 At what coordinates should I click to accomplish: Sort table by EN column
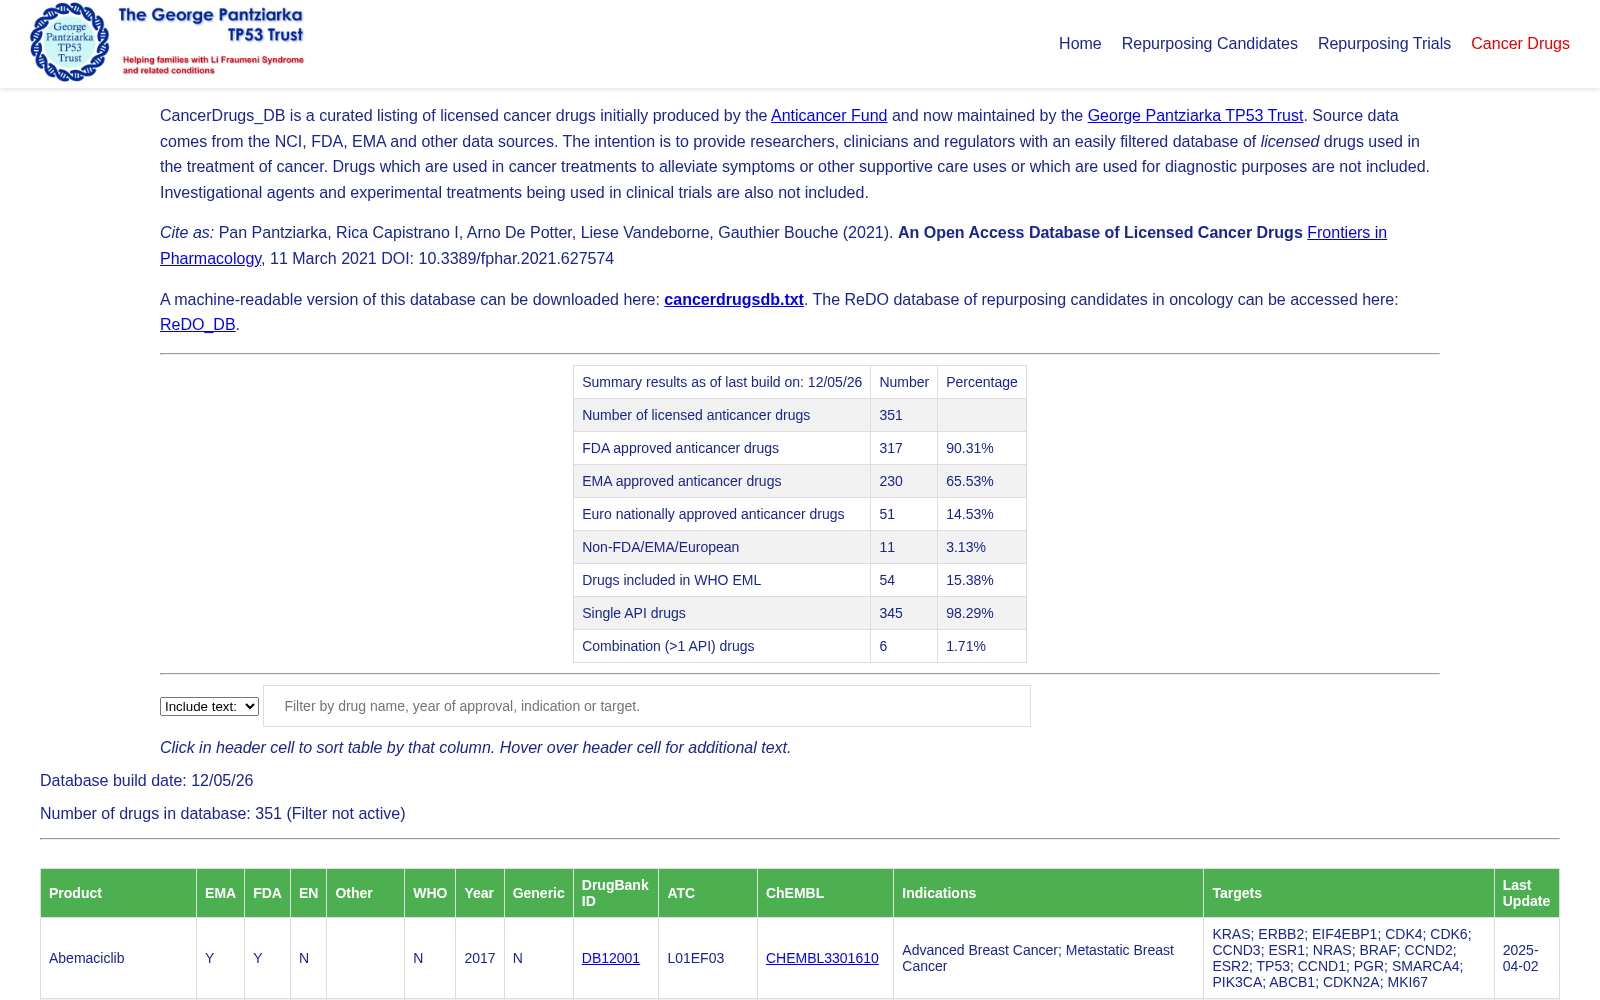308,893
